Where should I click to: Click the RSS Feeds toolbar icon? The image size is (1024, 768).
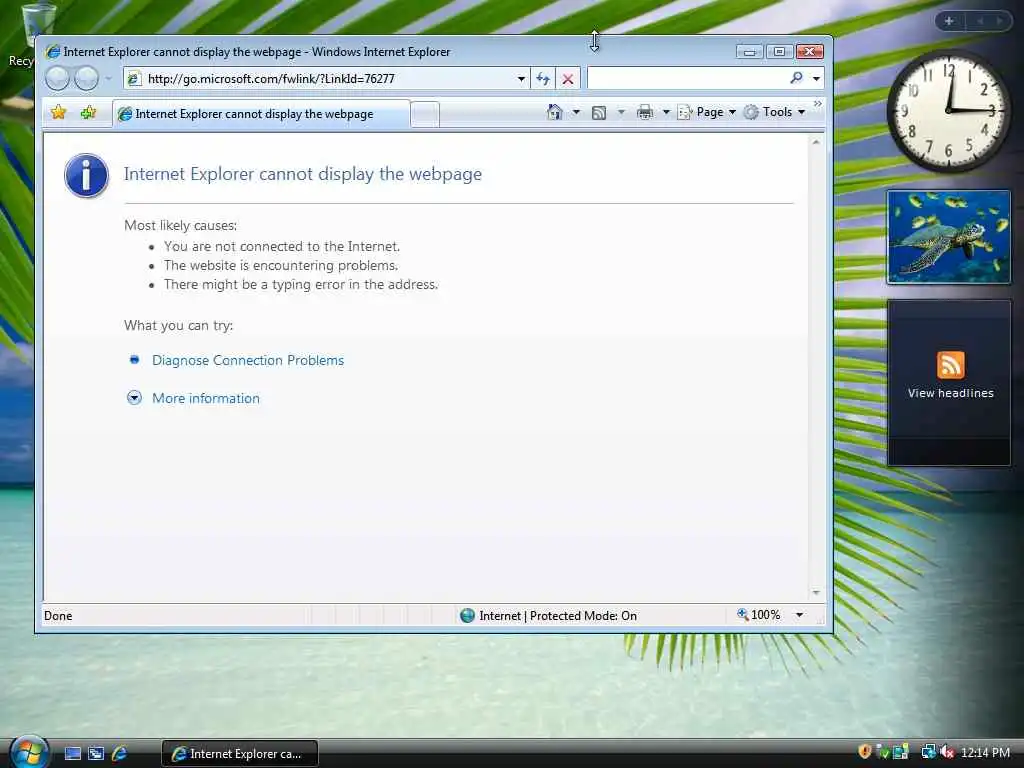[x=599, y=112]
